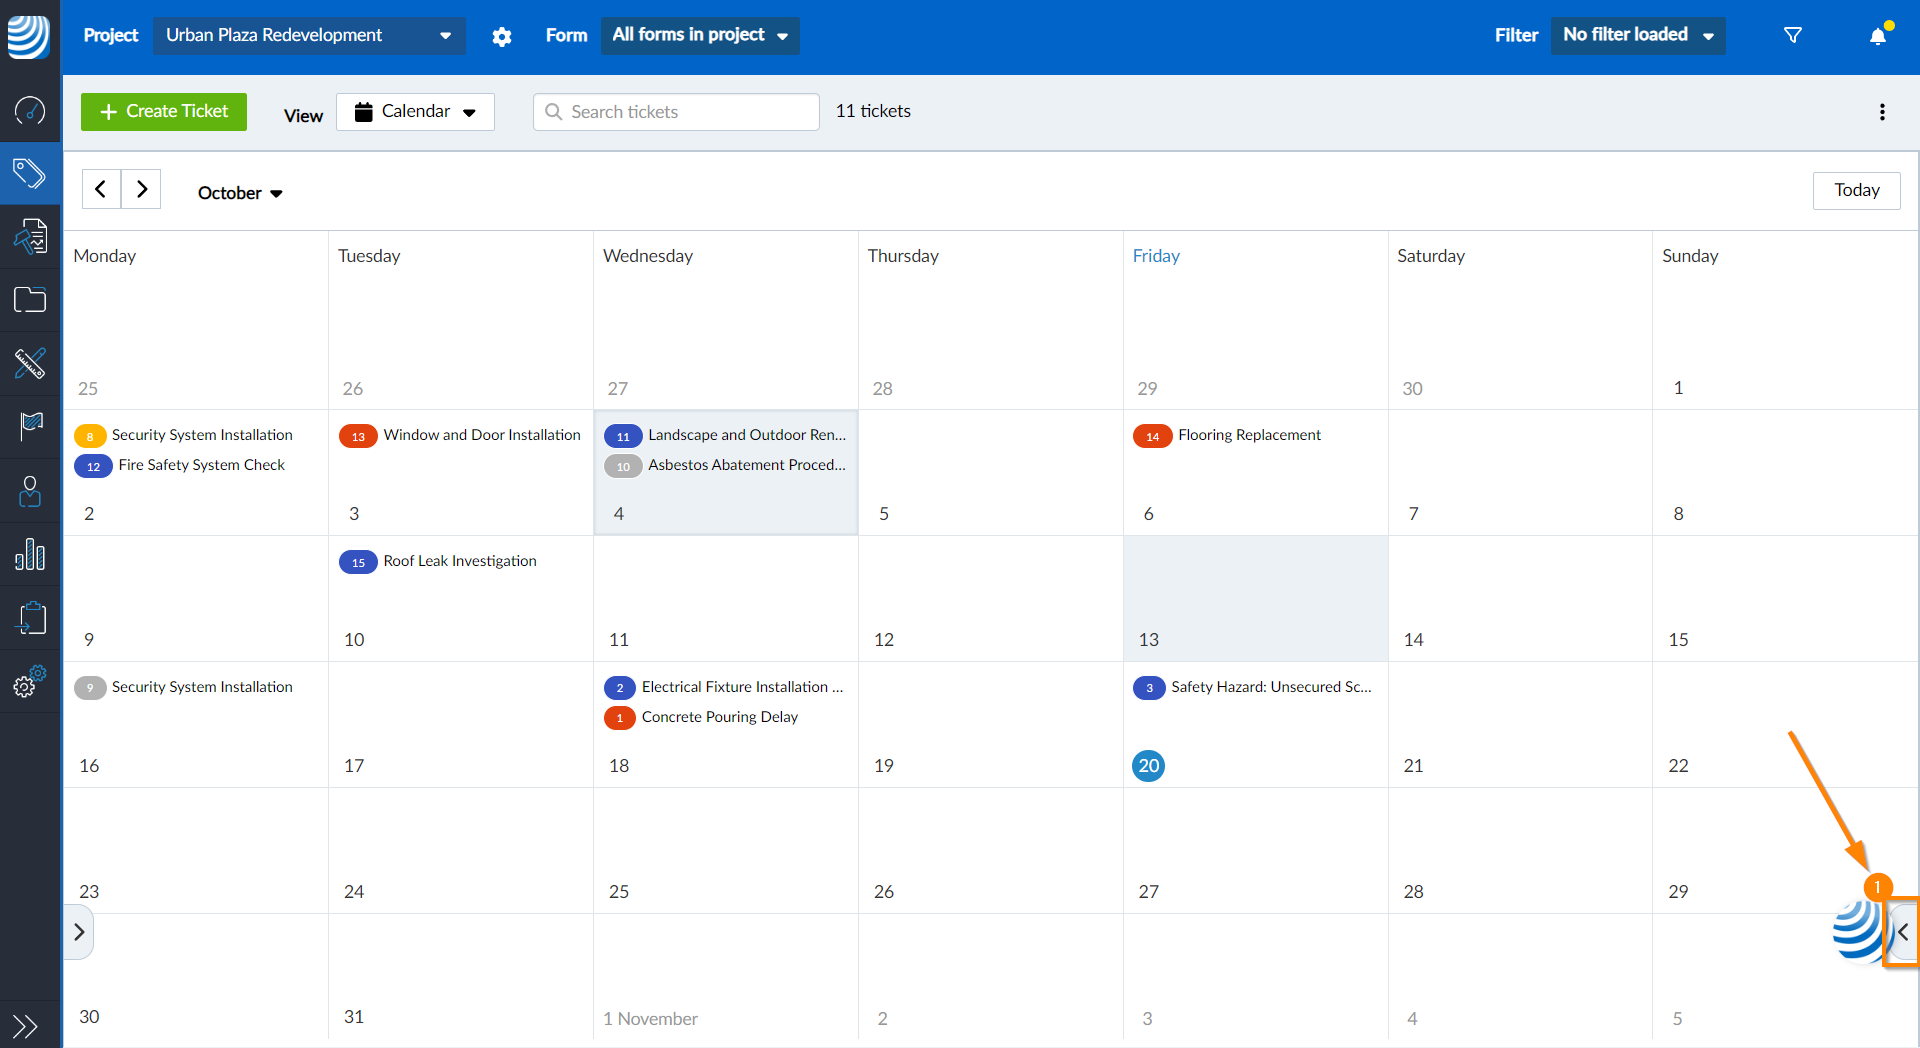Open the dashboard gauge icon in sidebar

[30, 112]
